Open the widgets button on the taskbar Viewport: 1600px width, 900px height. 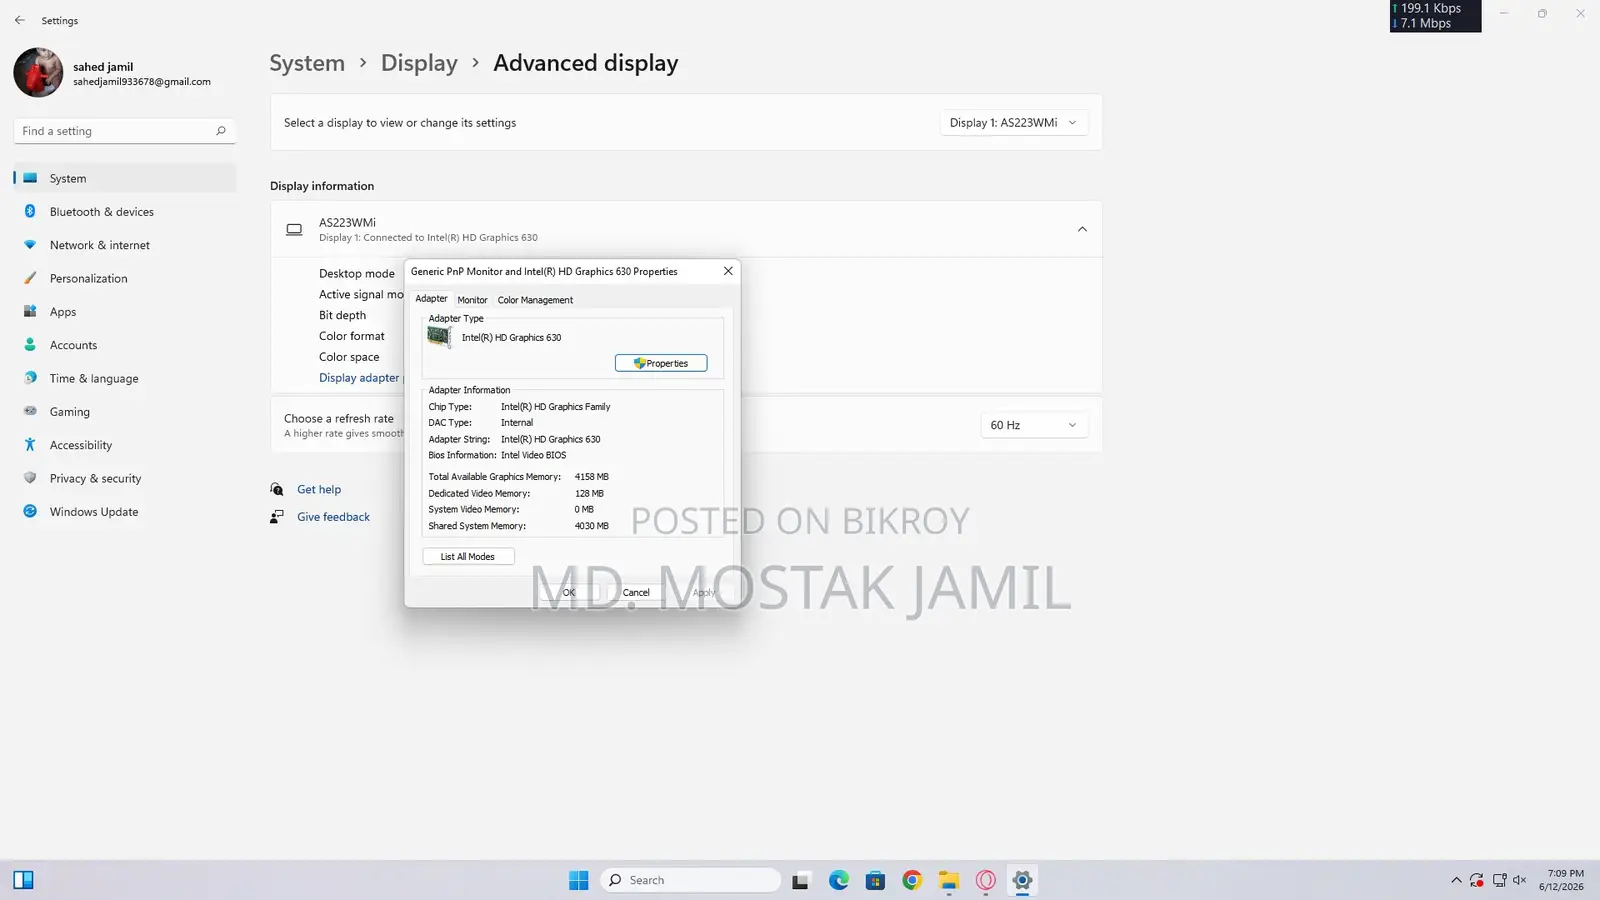(x=24, y=880)
